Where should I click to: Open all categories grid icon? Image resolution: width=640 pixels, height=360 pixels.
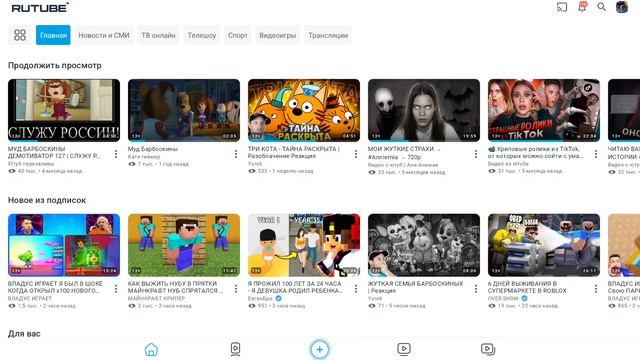tap(20, 35)
